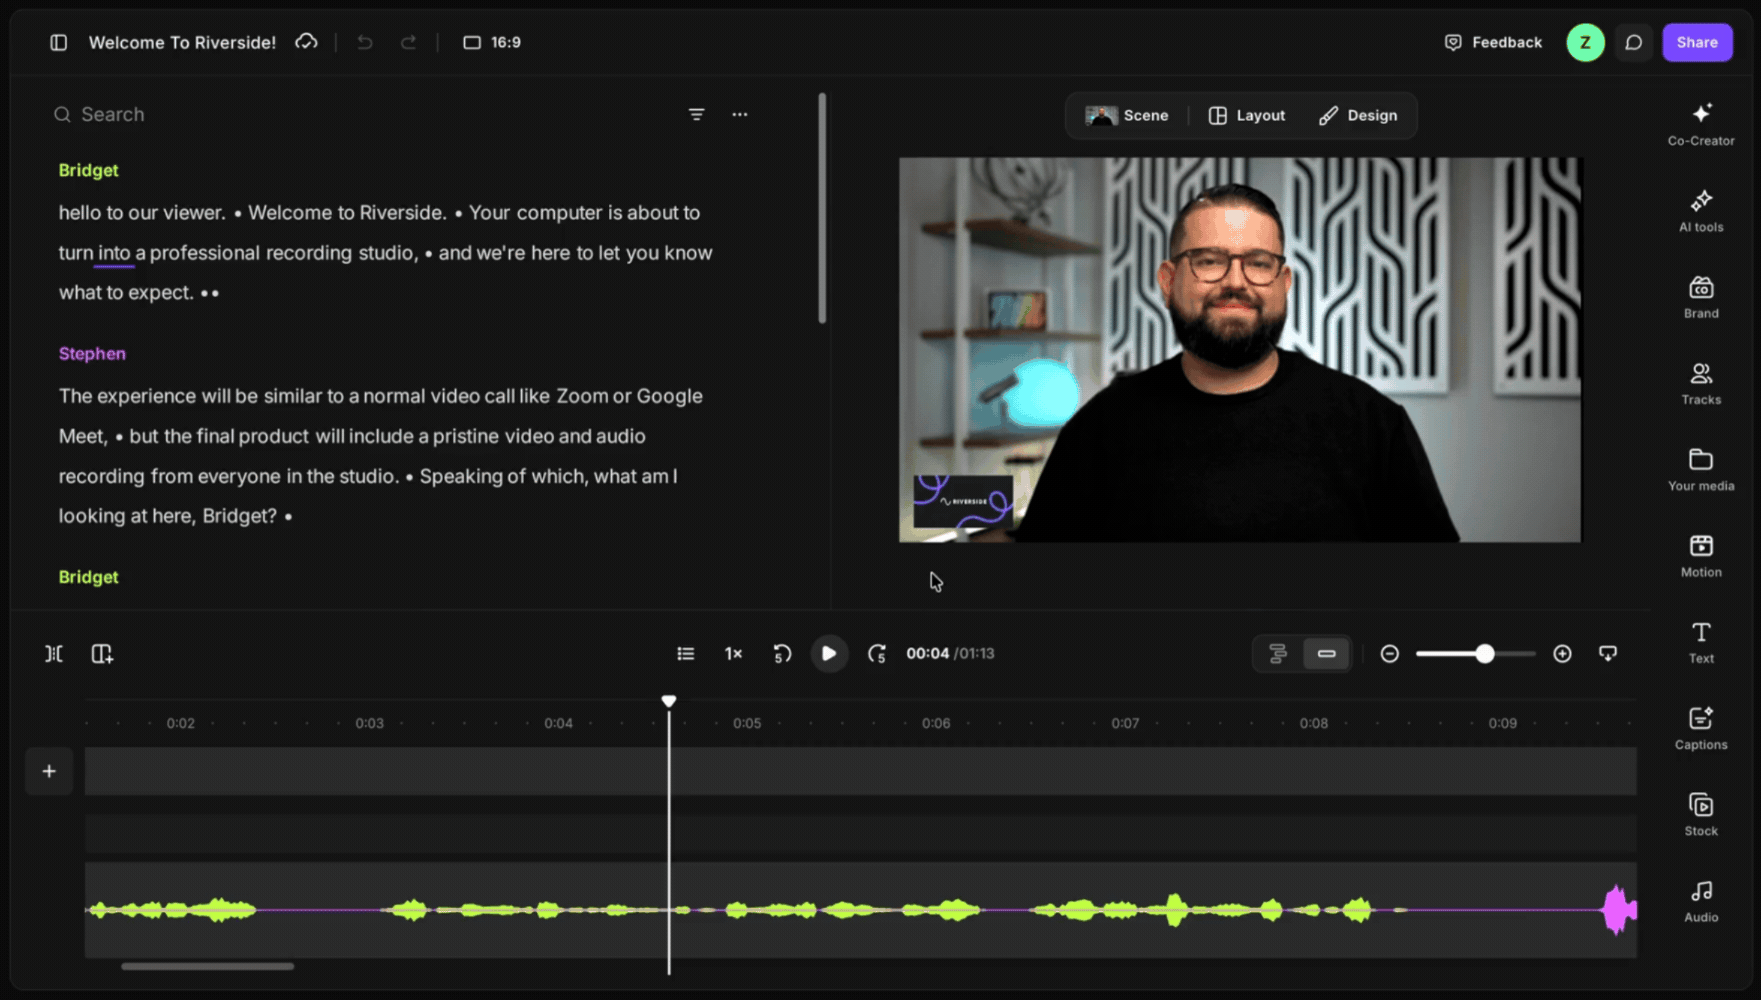Click the Share button

(1697, 42)
